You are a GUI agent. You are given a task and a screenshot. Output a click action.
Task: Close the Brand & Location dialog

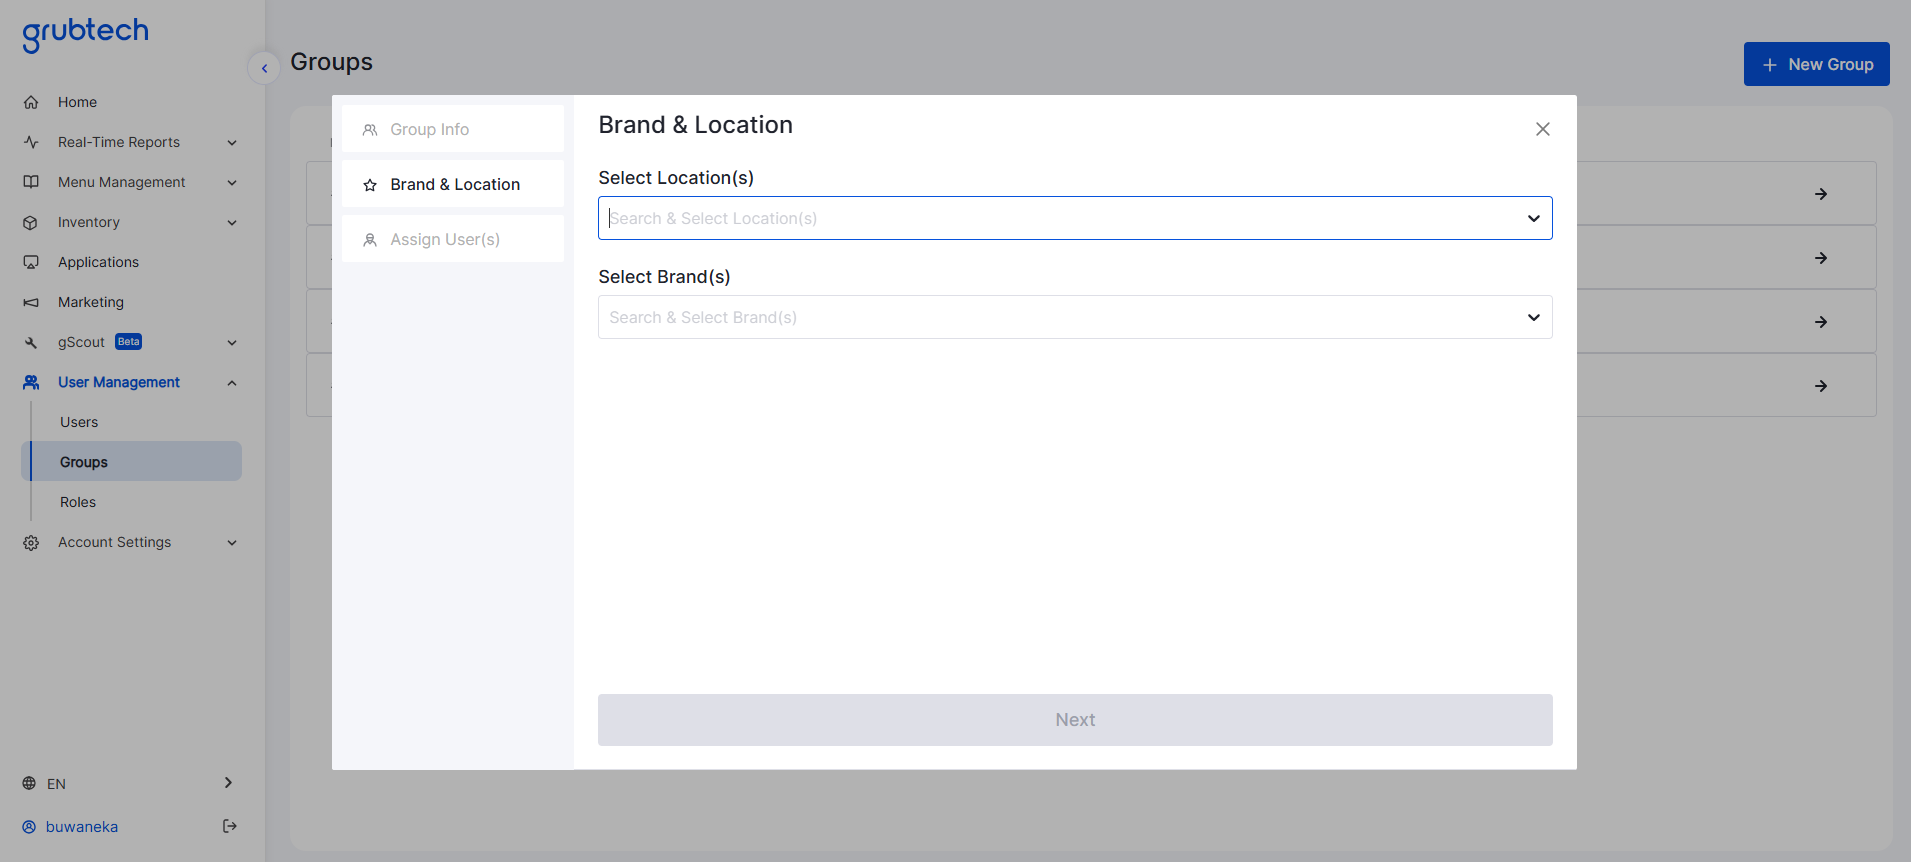tap(1543, 129)
